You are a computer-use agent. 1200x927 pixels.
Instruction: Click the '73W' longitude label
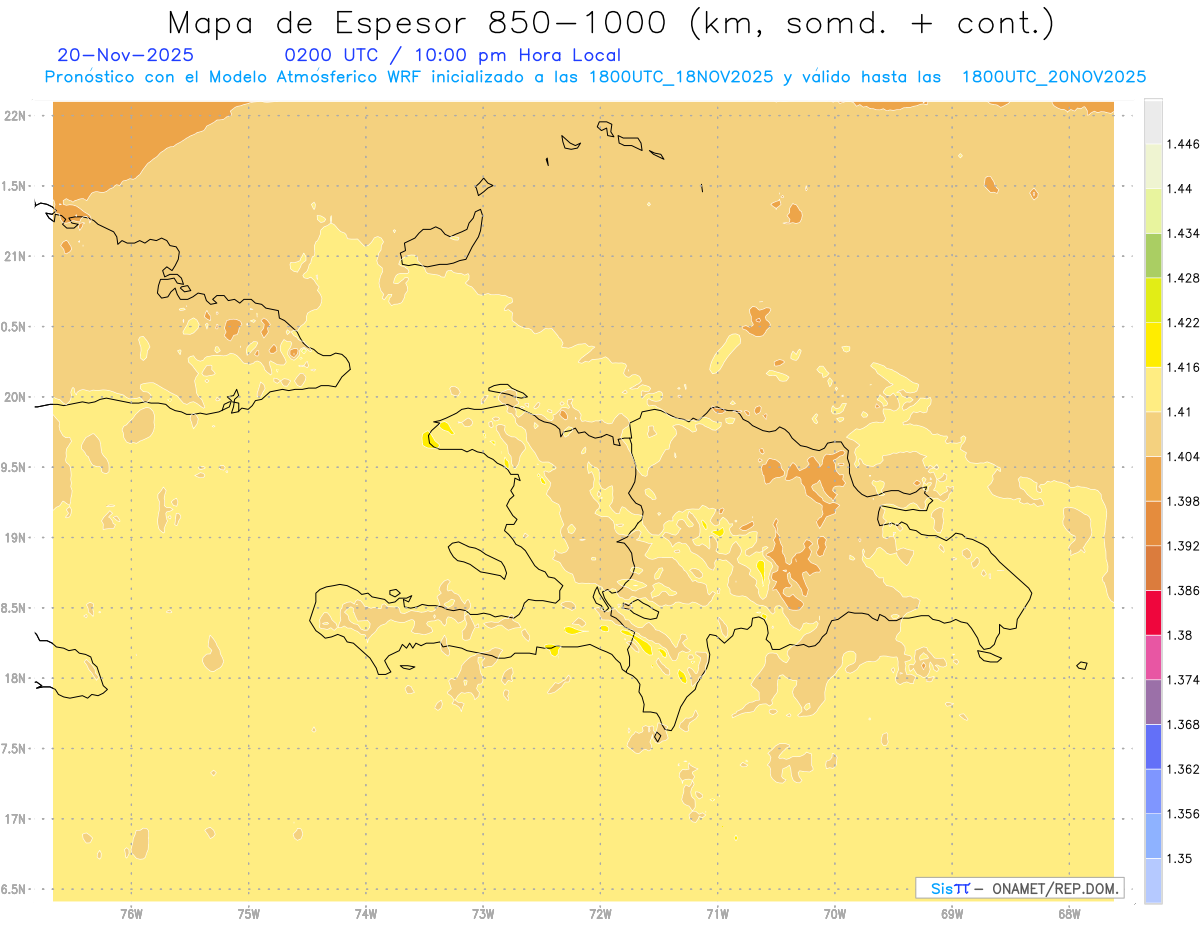[483, 913]
